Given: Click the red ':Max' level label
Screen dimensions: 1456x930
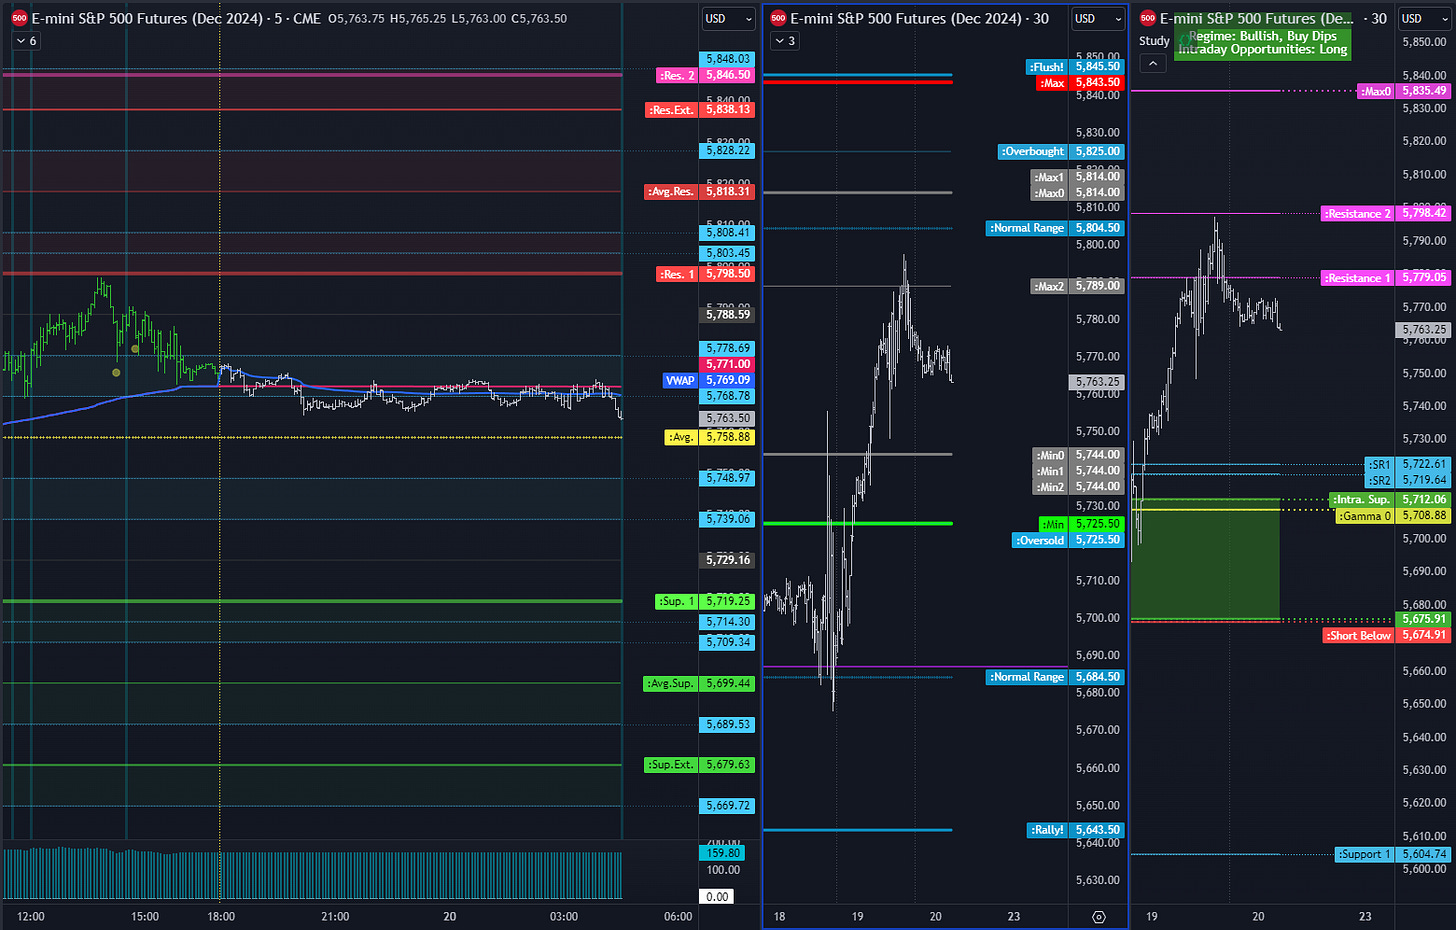Looking at the screenshot, I should [1051, 83].
